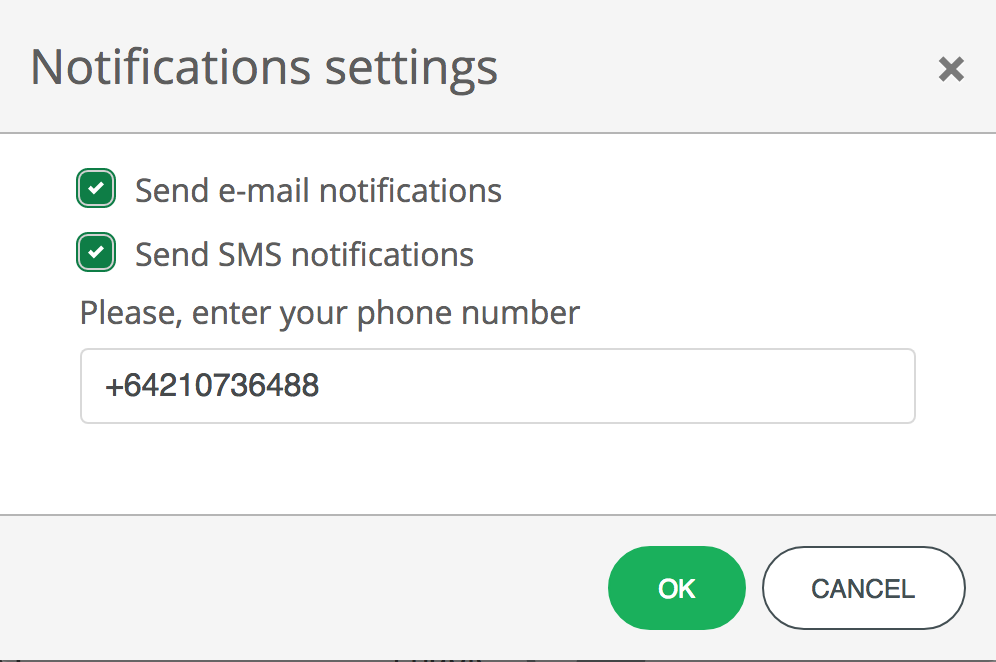Click the Please, enter your phone number label

[x=328, y=312]
